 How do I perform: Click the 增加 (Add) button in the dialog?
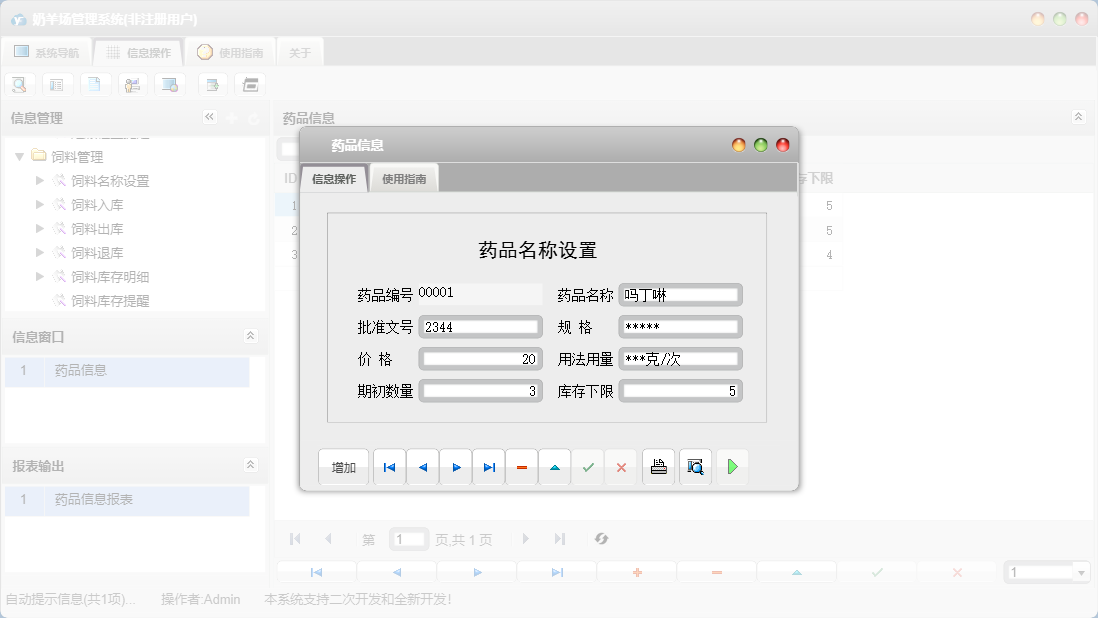coord(343,466)
